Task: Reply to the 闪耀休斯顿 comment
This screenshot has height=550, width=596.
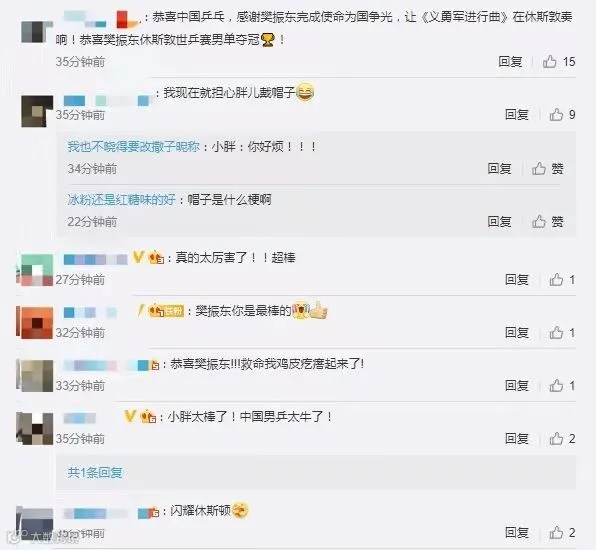Action: pos(517,533)
